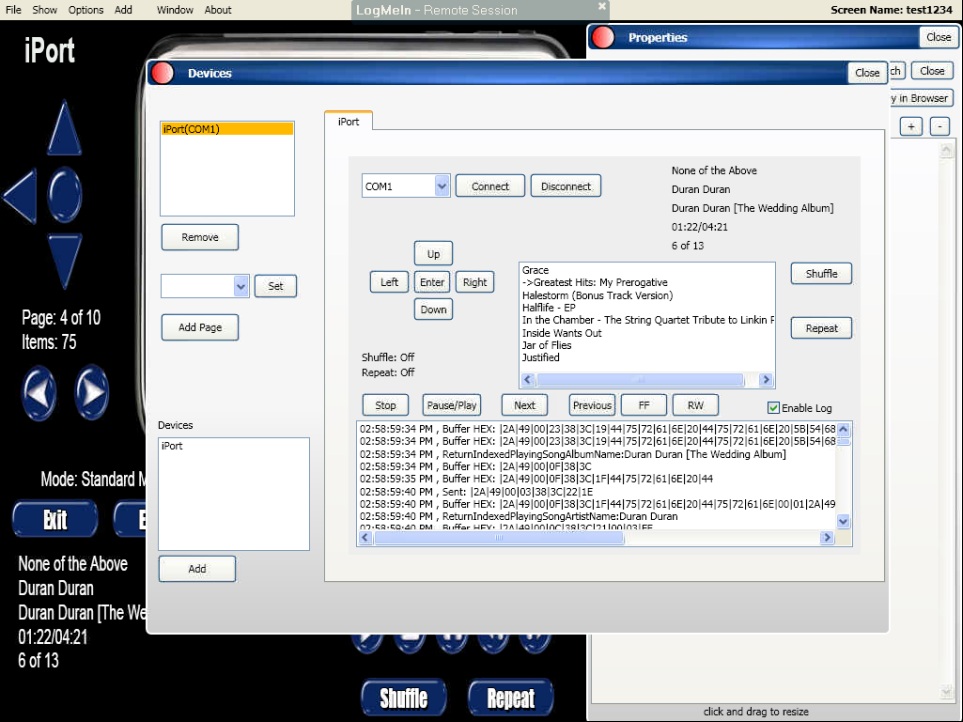
Task: Click the red circle icon in Devices title bar
Action: (162, 73)
